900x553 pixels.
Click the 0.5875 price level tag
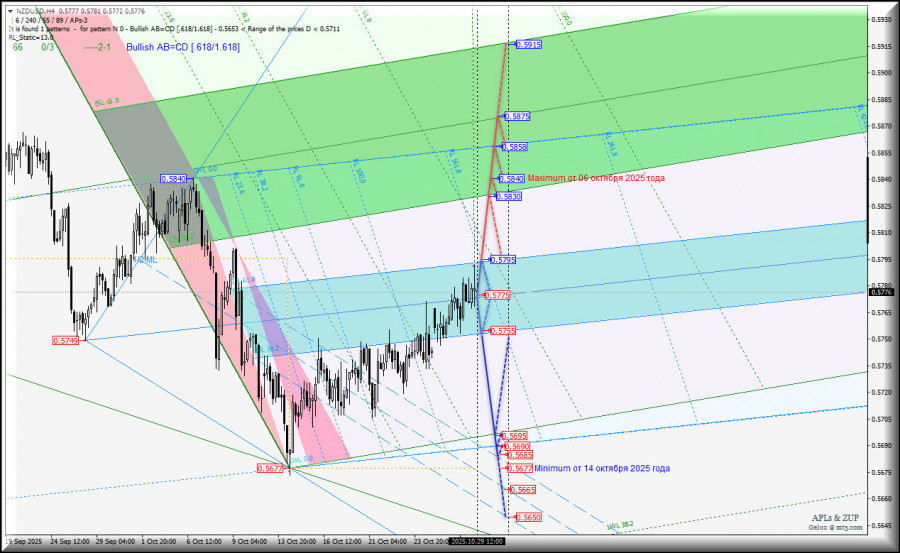(x=517, y=117)
